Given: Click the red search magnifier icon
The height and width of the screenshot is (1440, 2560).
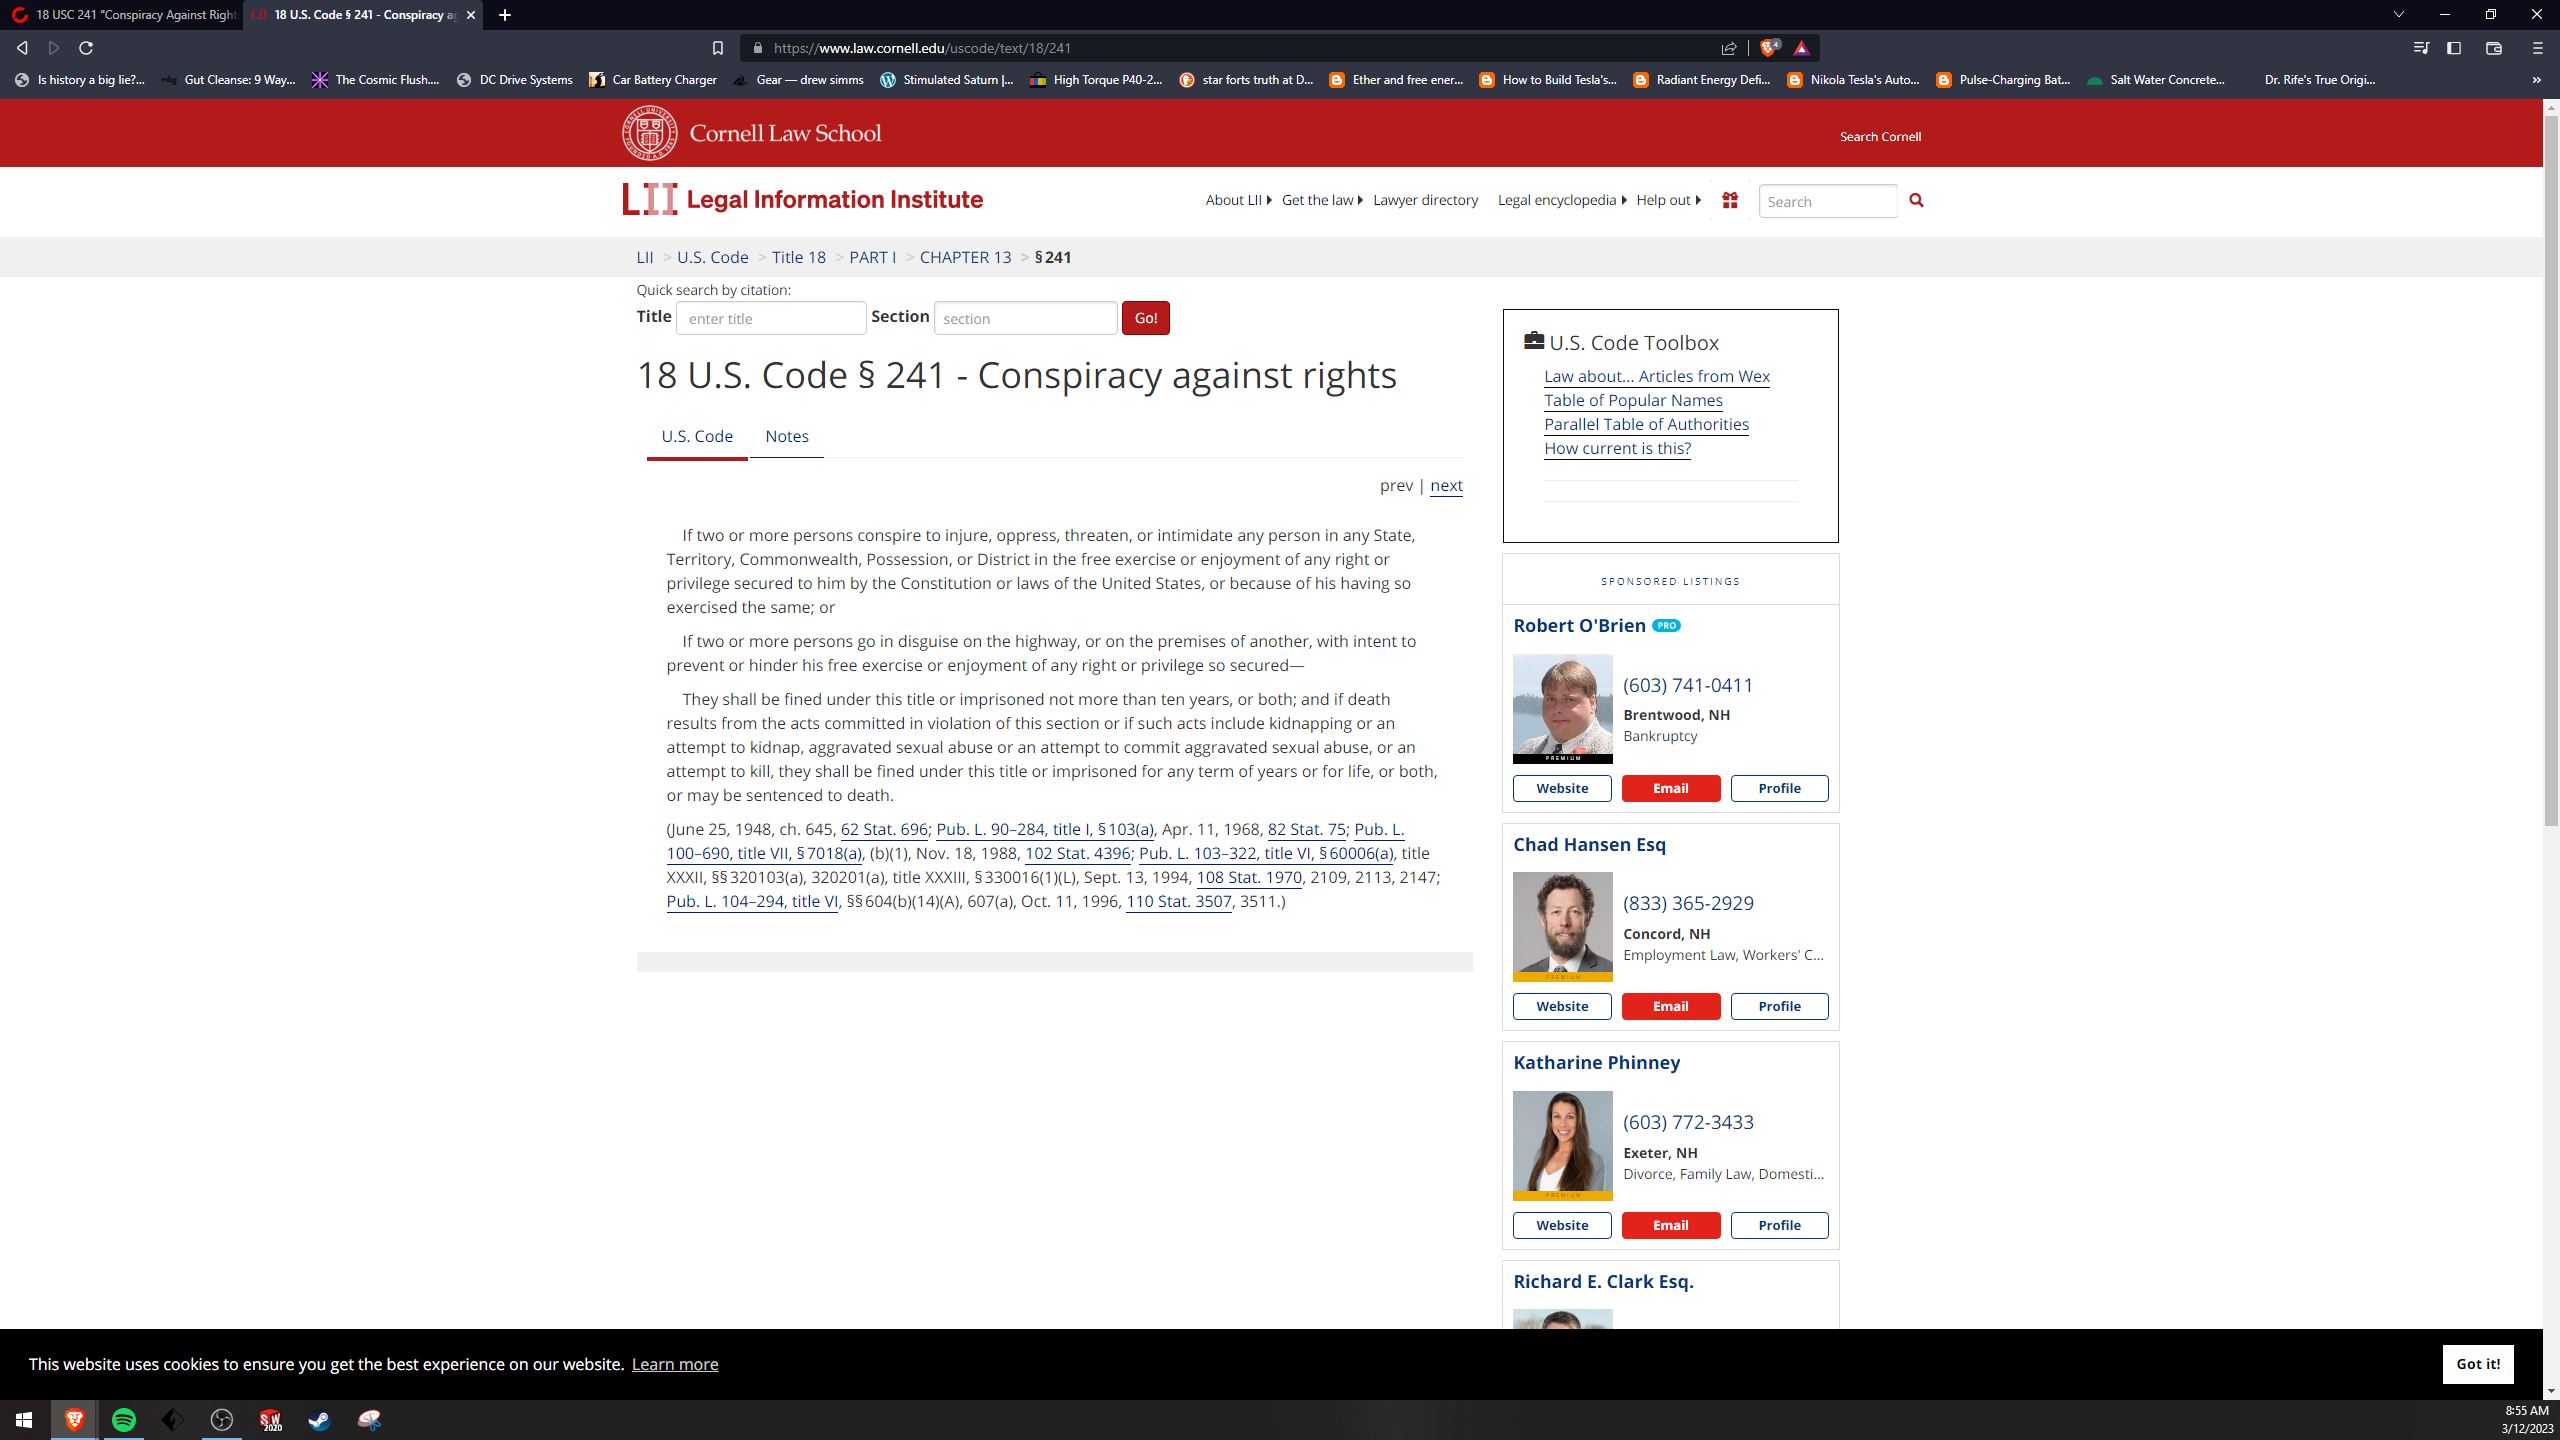Looking at the screenshot, I should (x=1916, y=201).
